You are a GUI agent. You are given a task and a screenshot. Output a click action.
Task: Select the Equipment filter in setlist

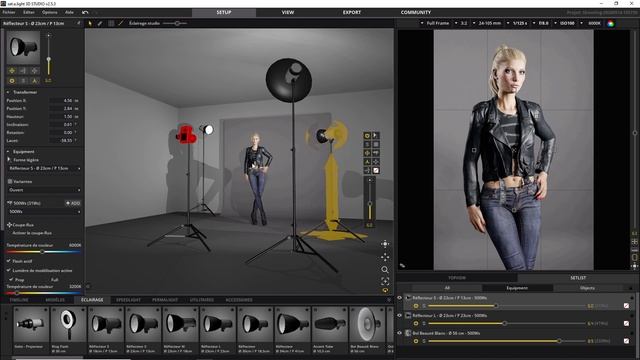(517, 288)
